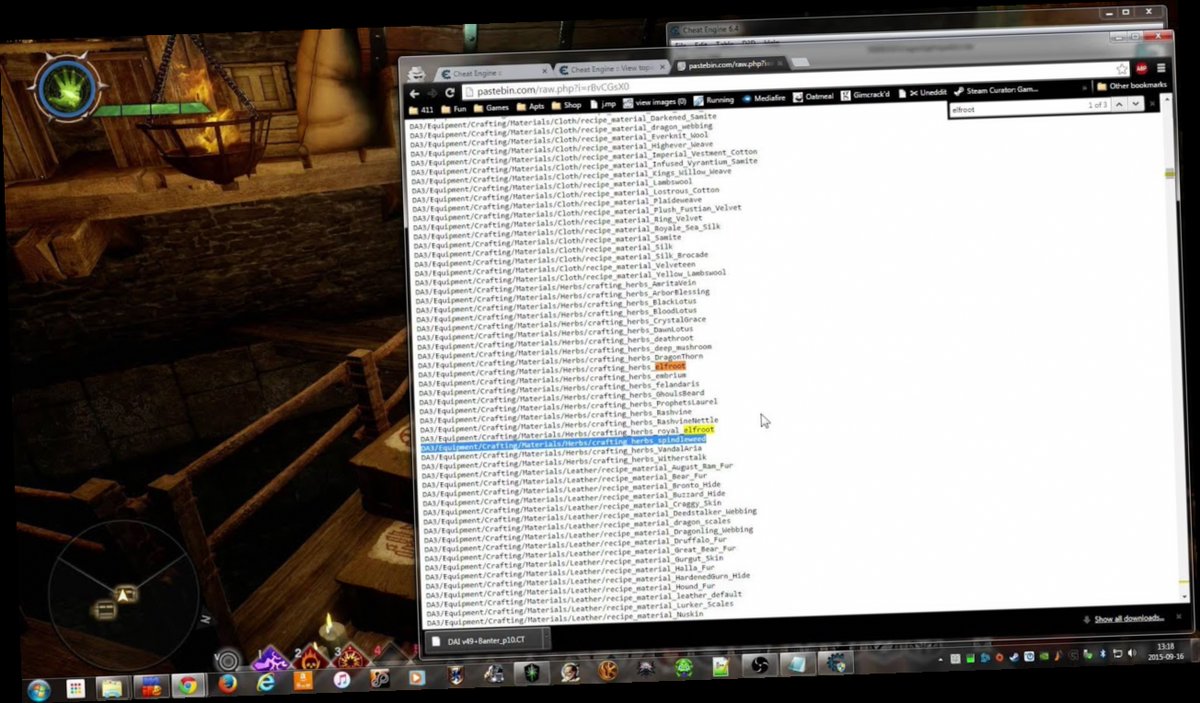Image resolution: width=1200 pixels, height=703 pixels.
Task: Jump to next find result arrow
Action: click(x=1135, y=104)
